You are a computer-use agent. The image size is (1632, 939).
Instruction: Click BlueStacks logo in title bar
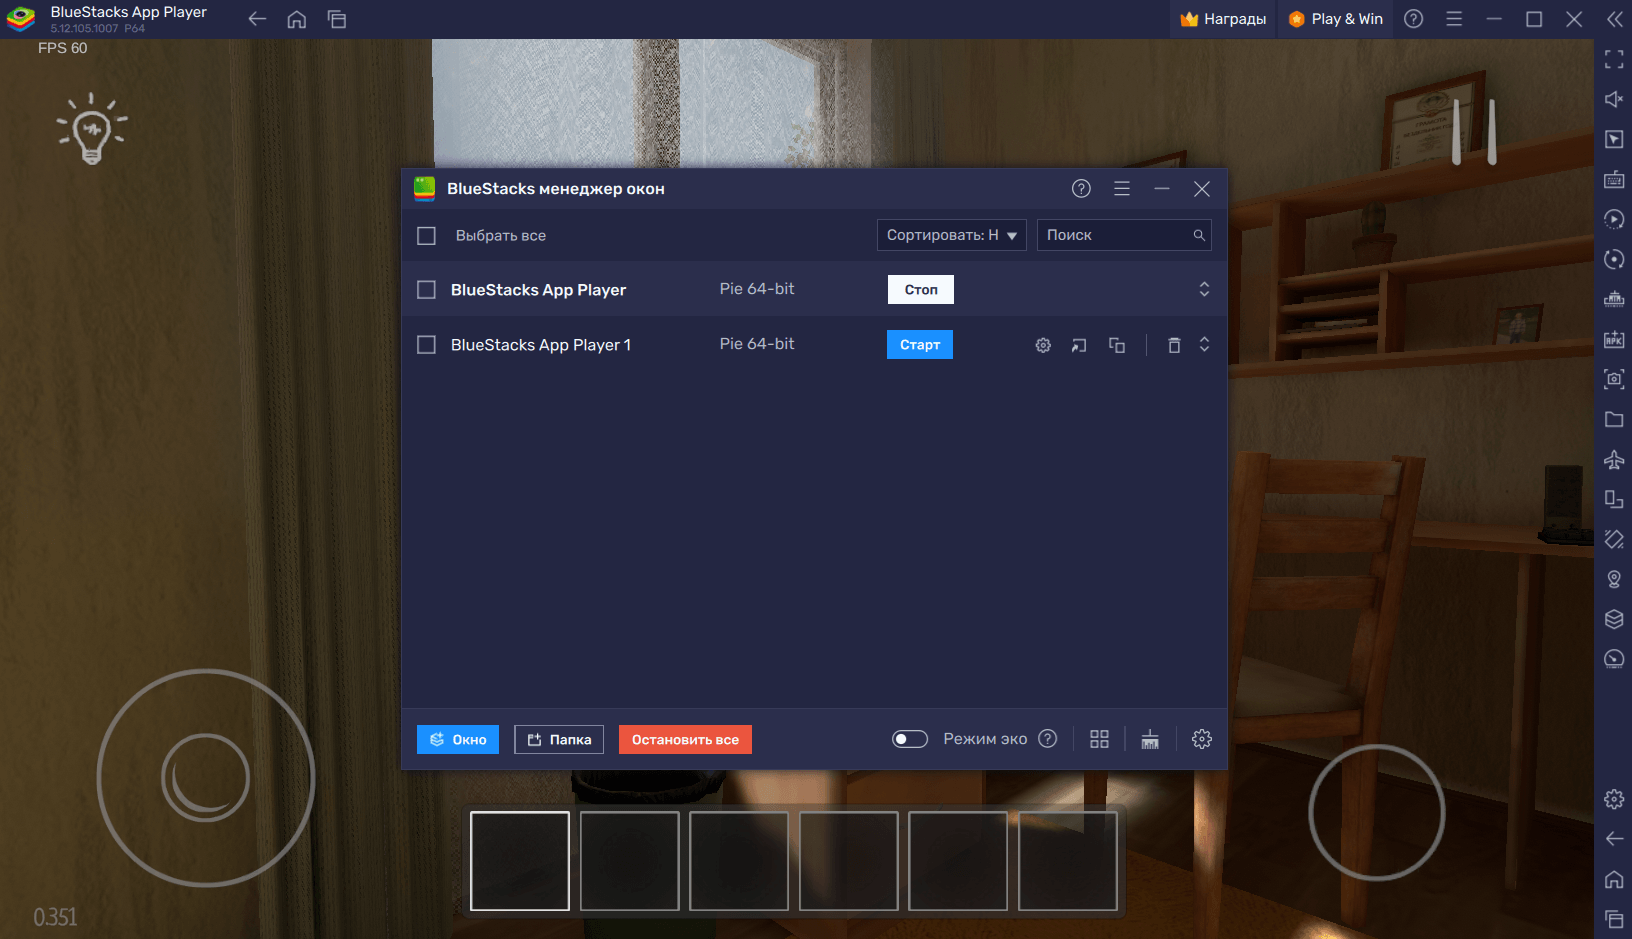click(21, 19)
